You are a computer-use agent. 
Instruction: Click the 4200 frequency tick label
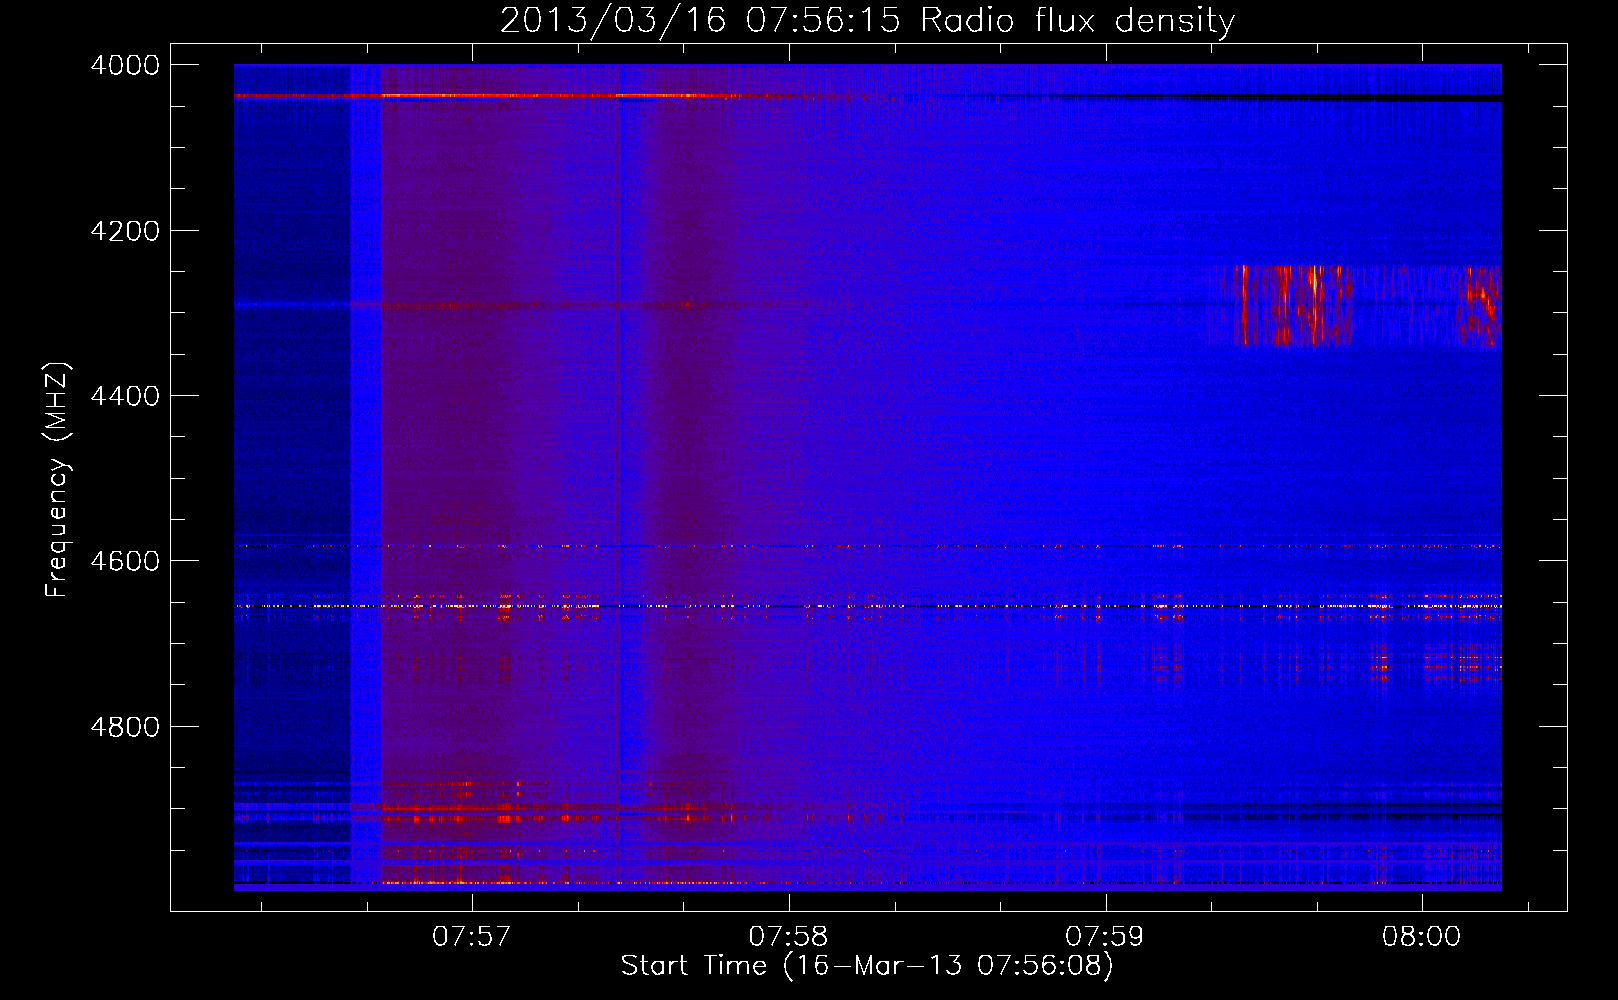(x=125, y=231)
